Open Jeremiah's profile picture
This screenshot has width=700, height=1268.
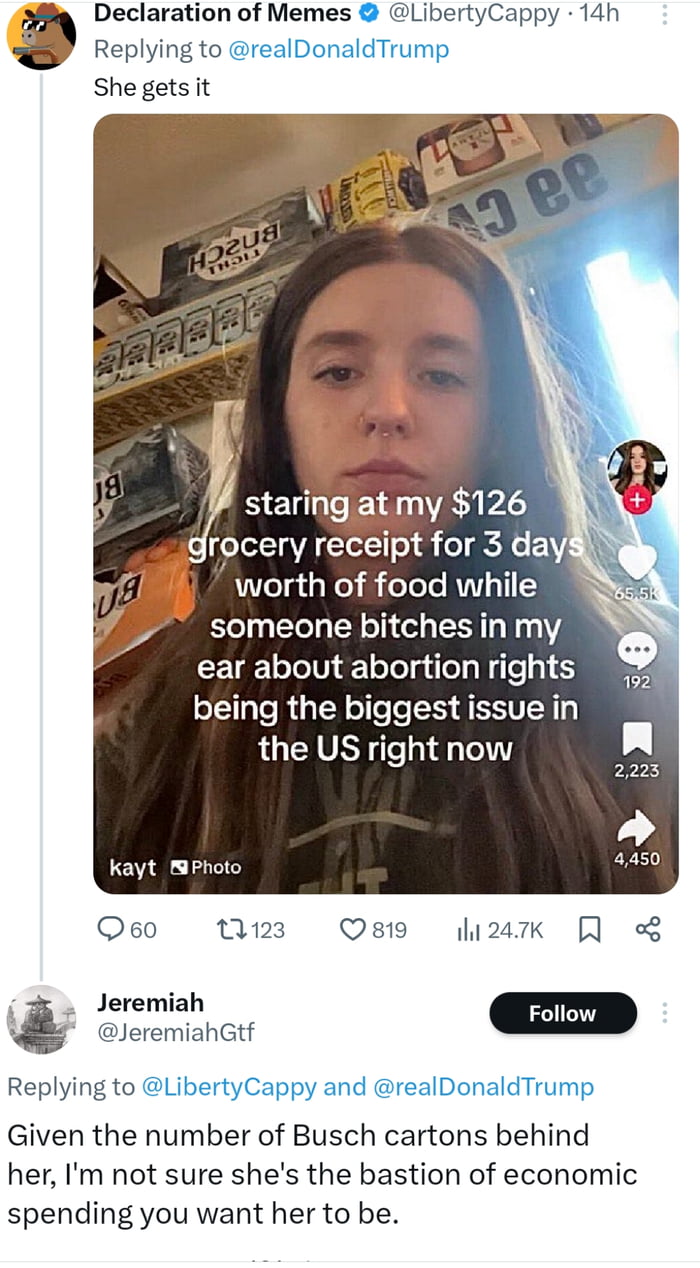(x=41, y=1019)
